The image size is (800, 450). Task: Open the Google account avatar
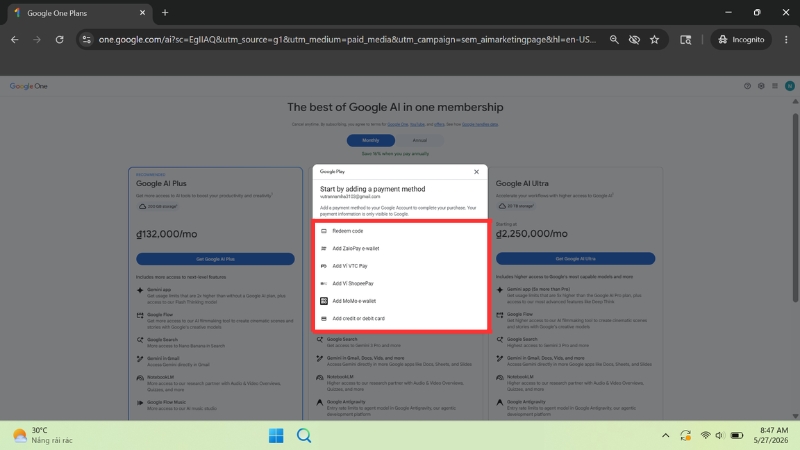789,86
